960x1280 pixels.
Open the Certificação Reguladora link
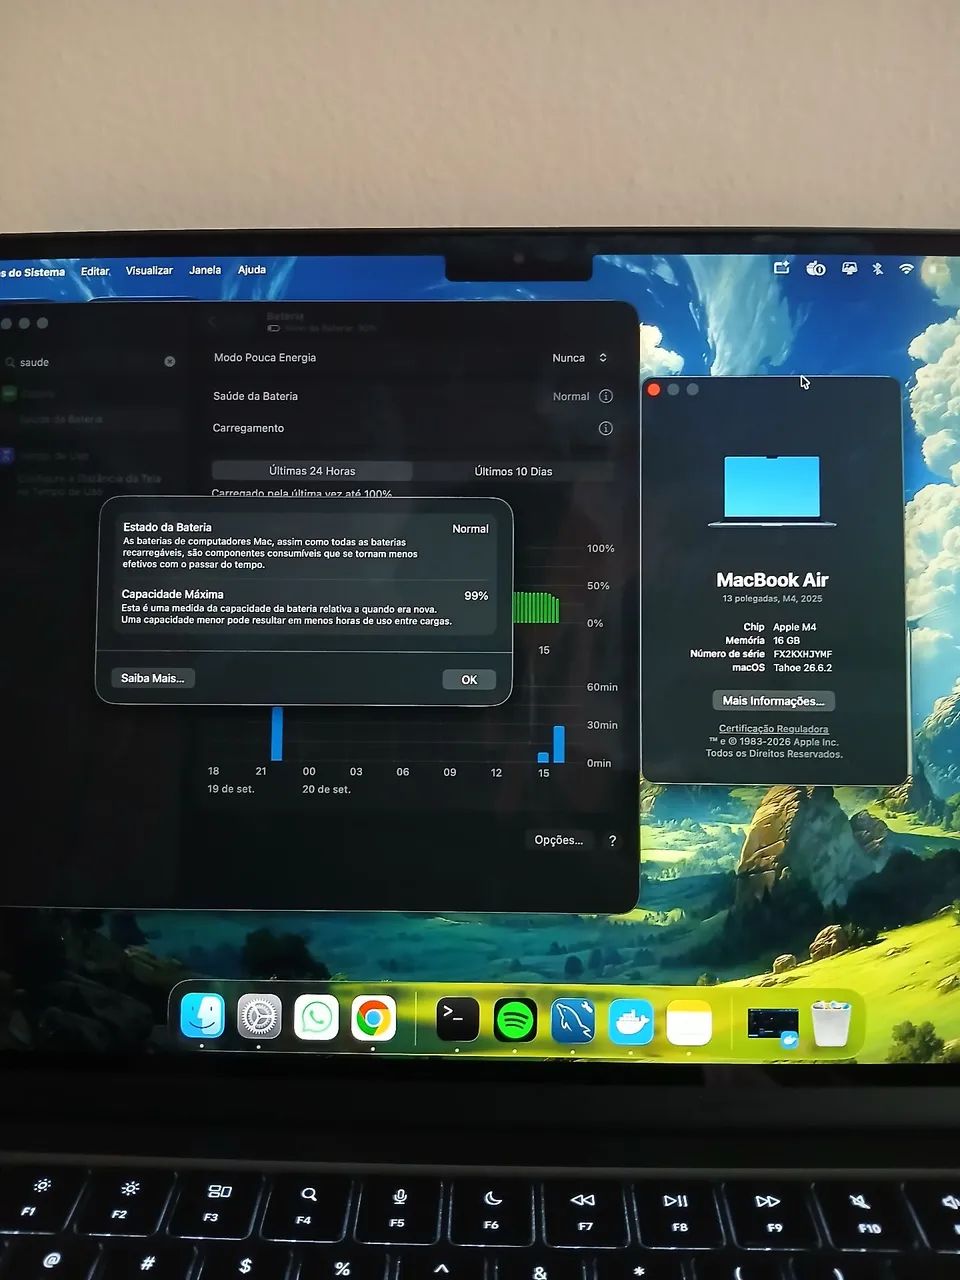coord(773,729)
